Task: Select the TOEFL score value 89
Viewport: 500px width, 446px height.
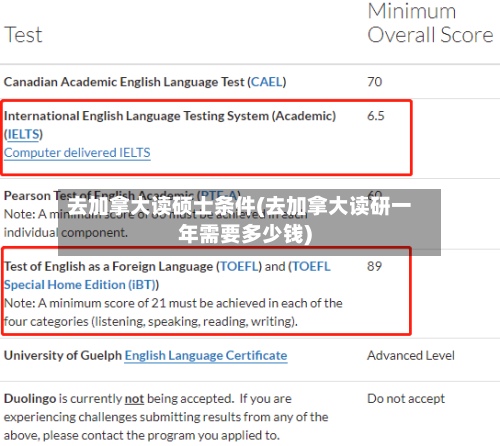Action: [x=374, y=266]
